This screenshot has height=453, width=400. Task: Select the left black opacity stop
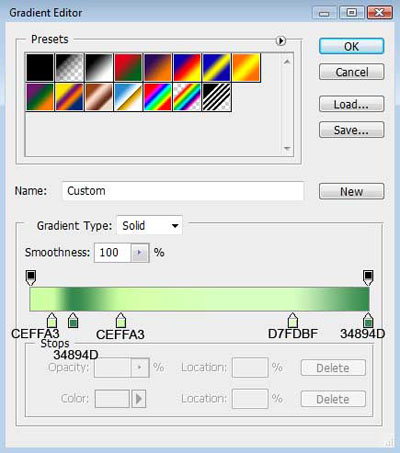tap(31, 278)
